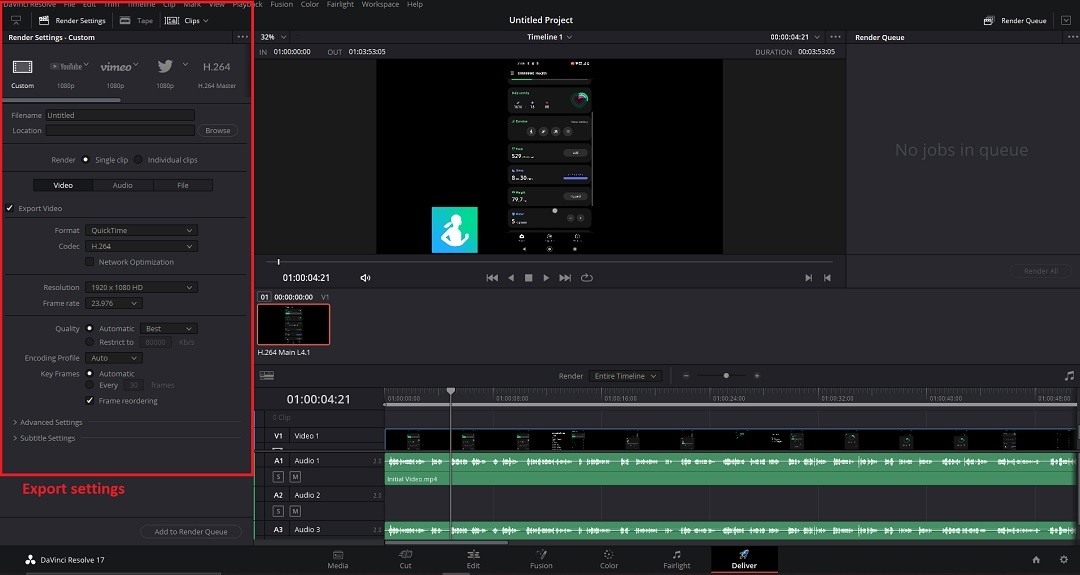Click the viewer scrubber bar
The width and height of the screenshot is (1080, 575).
tap(549, 262)
